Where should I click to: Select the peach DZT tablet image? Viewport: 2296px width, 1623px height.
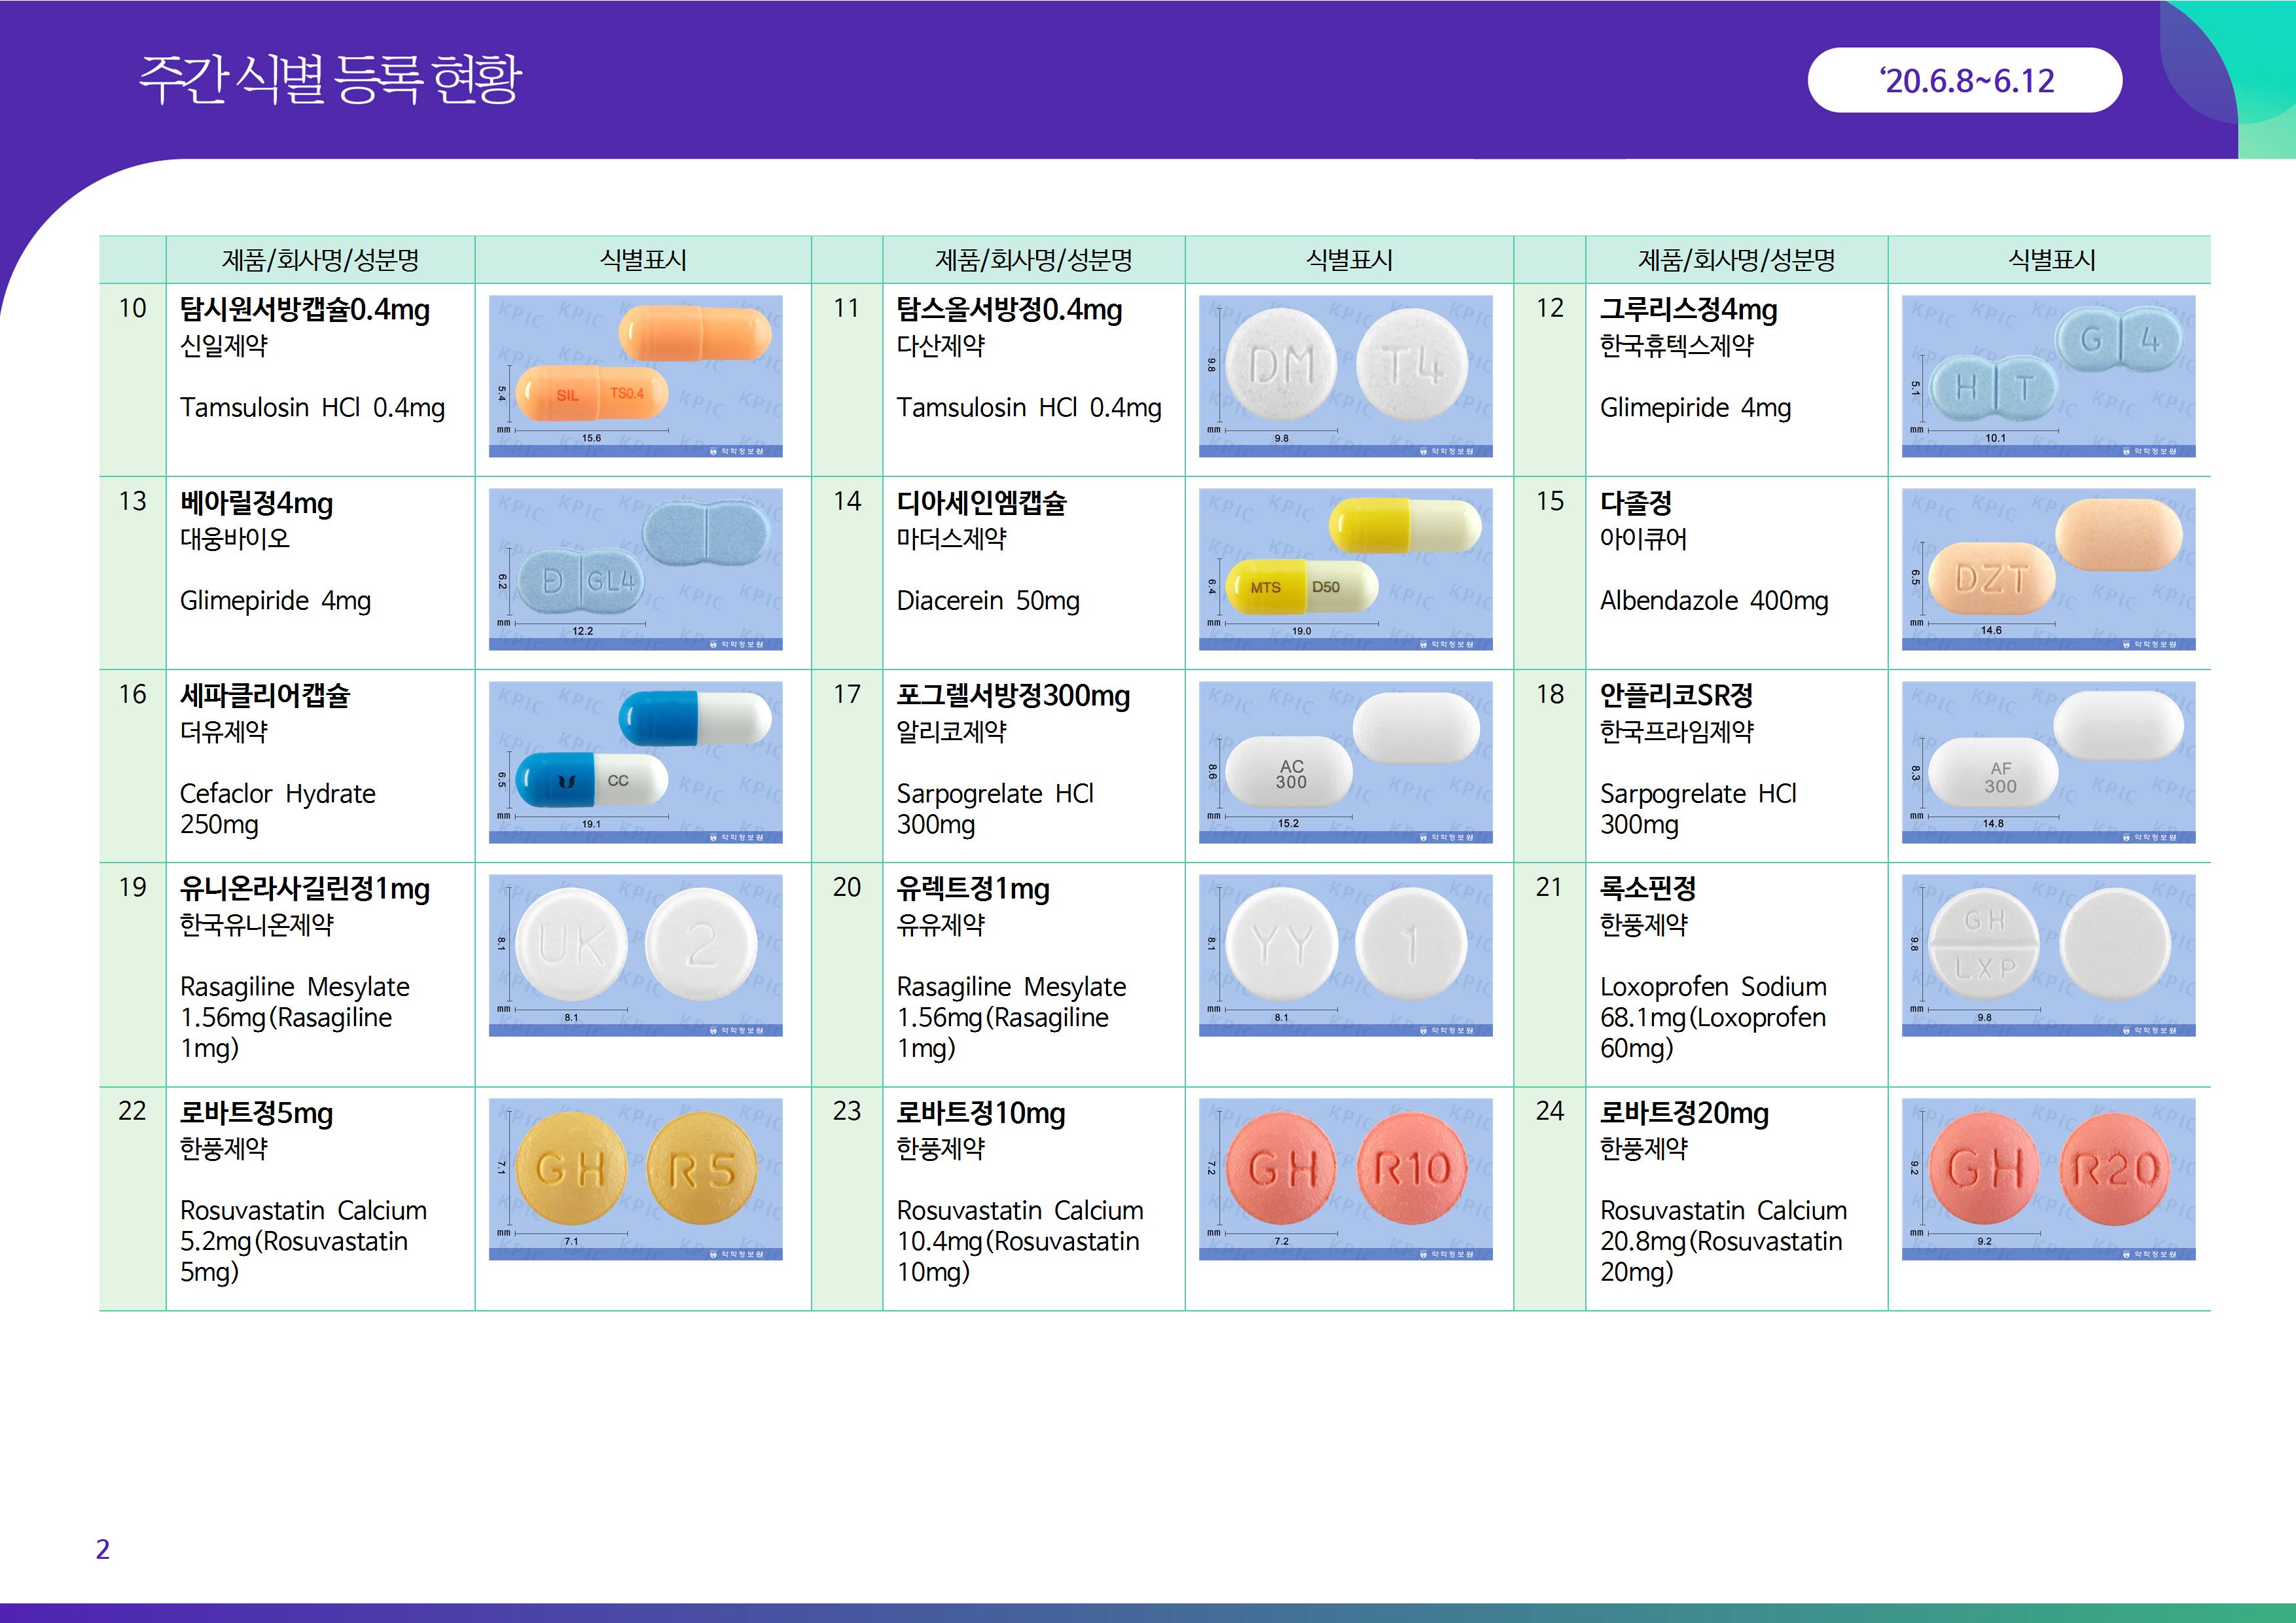2048,569
